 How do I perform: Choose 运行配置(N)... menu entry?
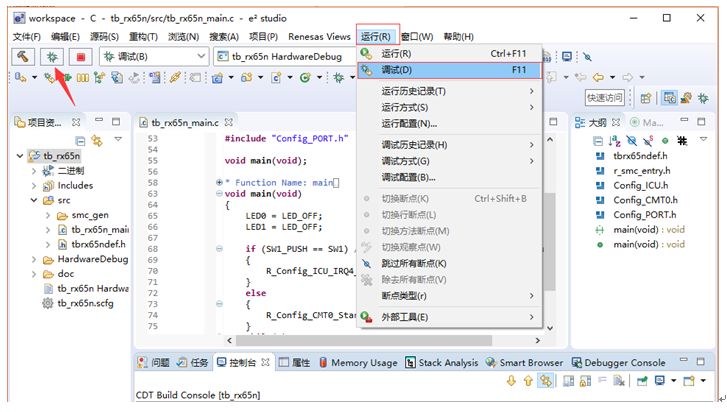449,124
